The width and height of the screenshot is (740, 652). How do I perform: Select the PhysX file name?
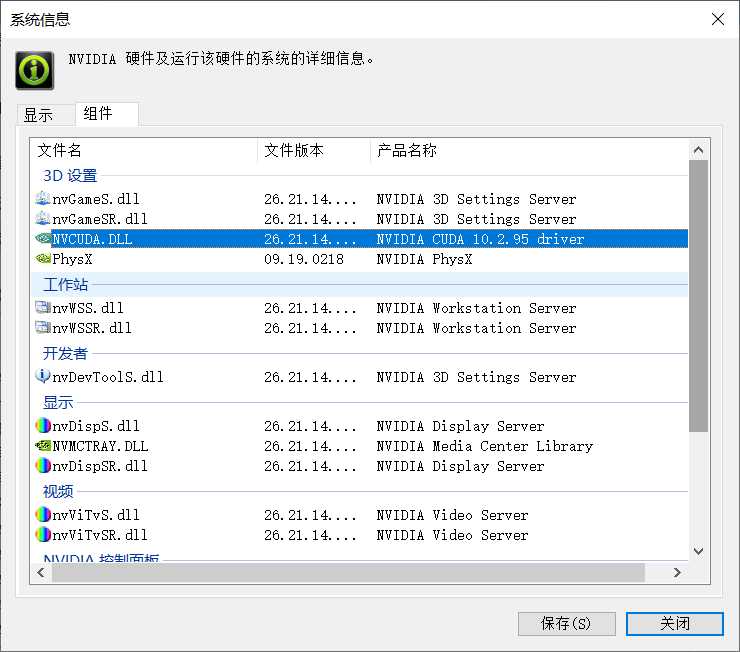click(72, 259)
